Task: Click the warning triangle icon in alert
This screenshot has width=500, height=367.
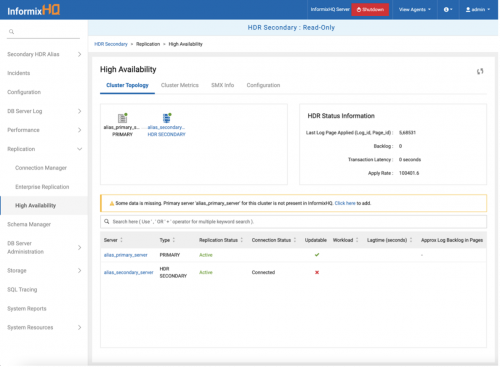Action: 112,203
